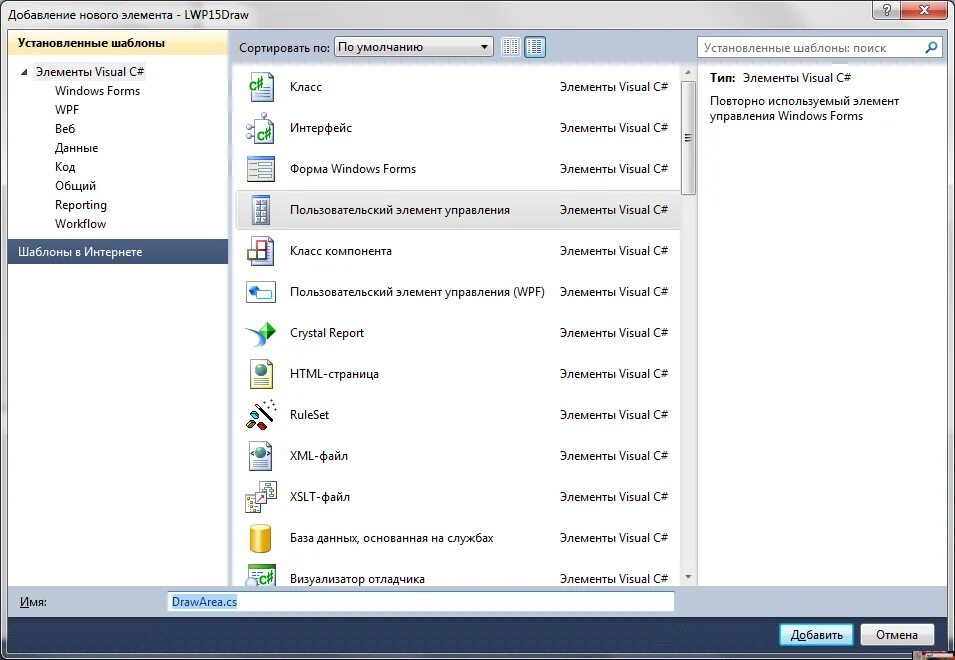Select the Код category
This screenshot has height=660, width=955.
point(65,167)
